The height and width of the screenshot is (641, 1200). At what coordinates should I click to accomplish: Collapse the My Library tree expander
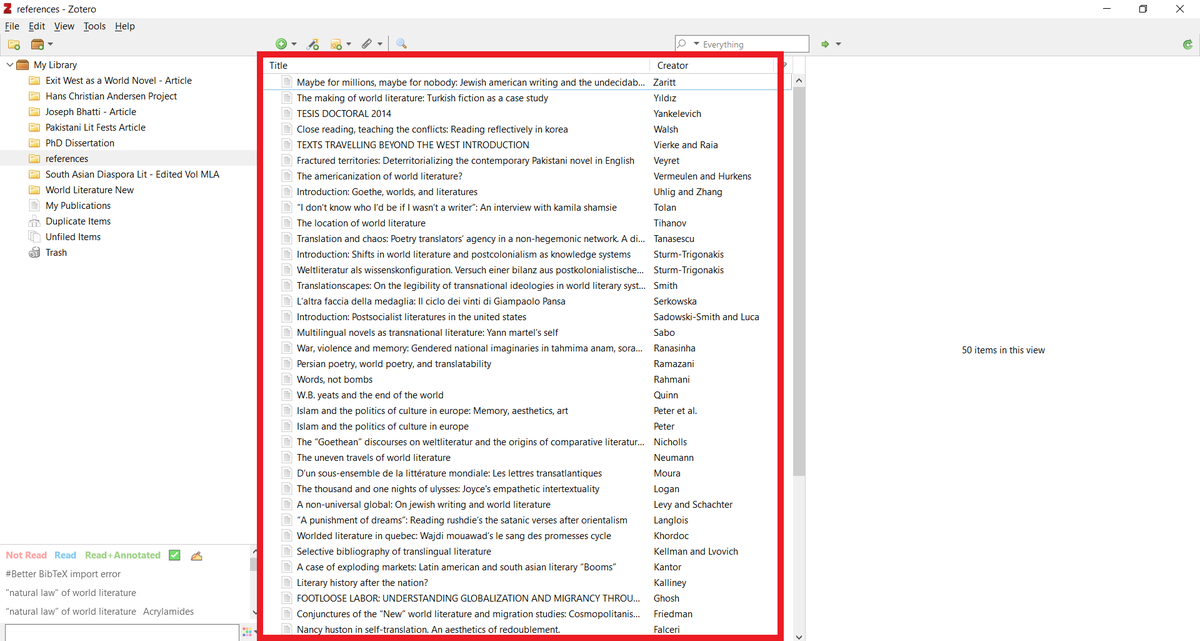10,65
